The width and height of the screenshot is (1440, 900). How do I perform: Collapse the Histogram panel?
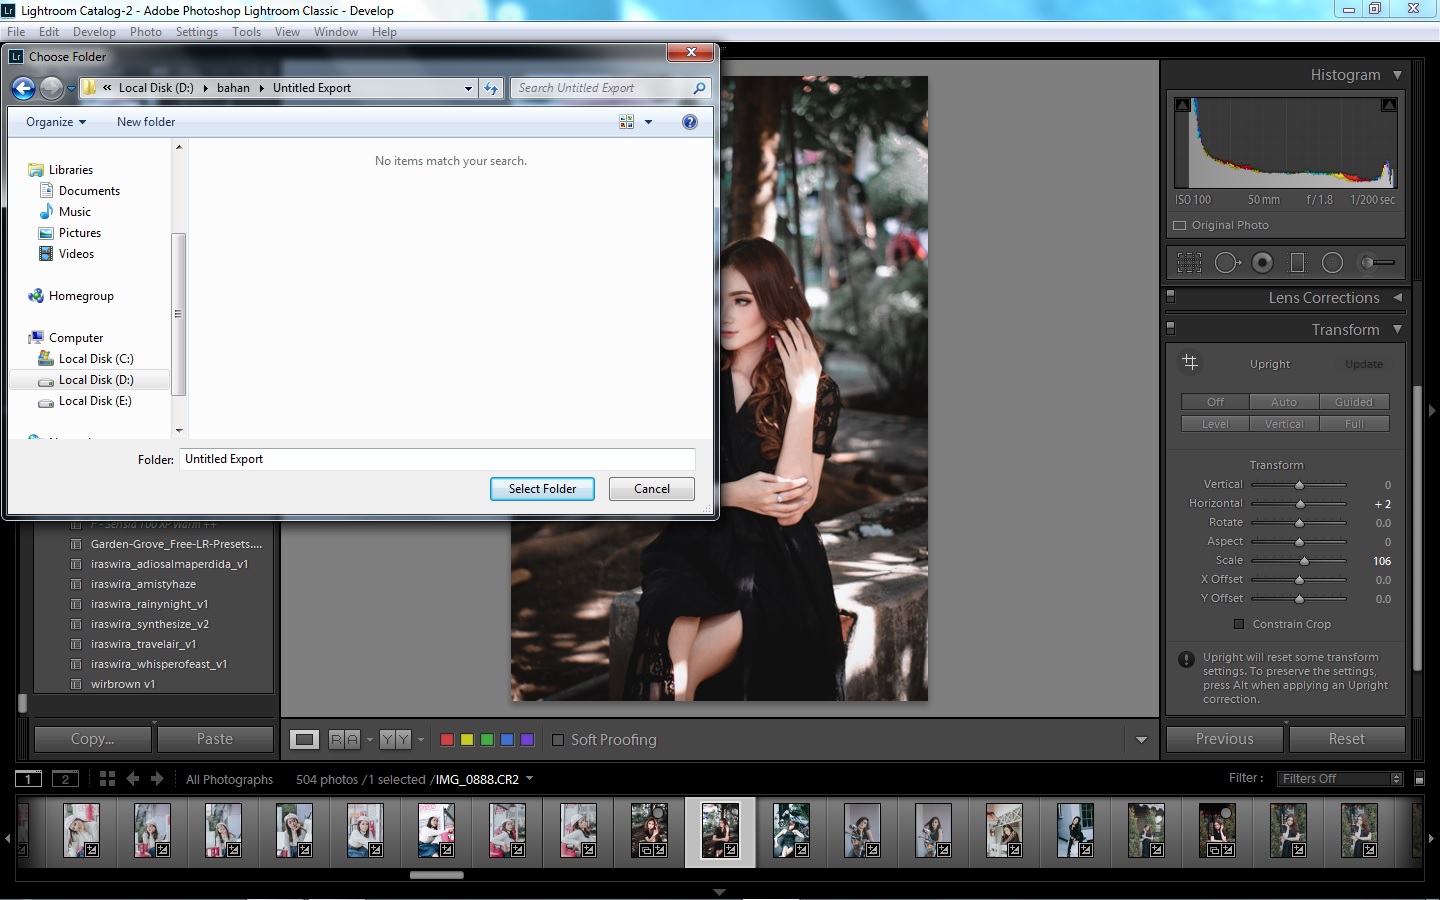(1397, 75)
